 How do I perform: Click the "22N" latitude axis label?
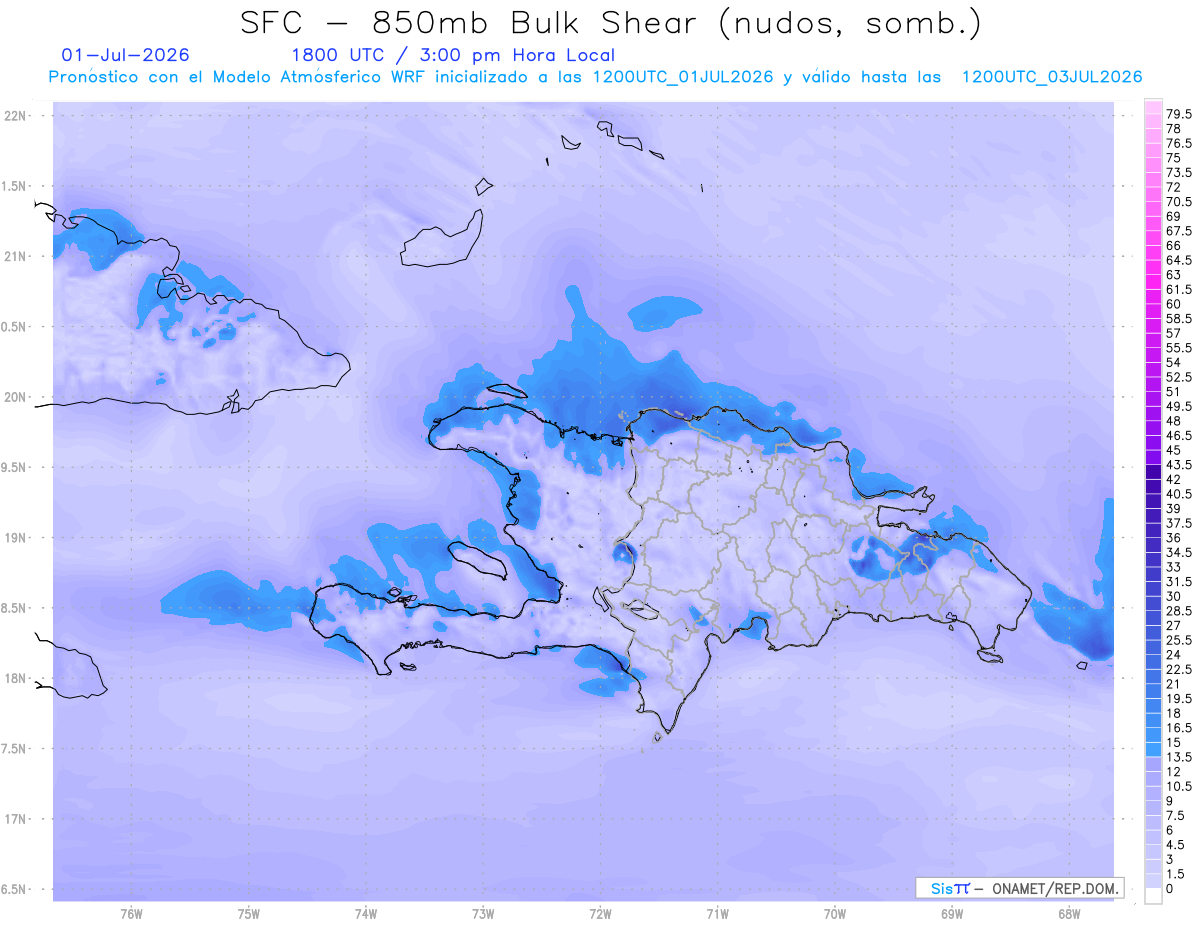click(14, 116)
